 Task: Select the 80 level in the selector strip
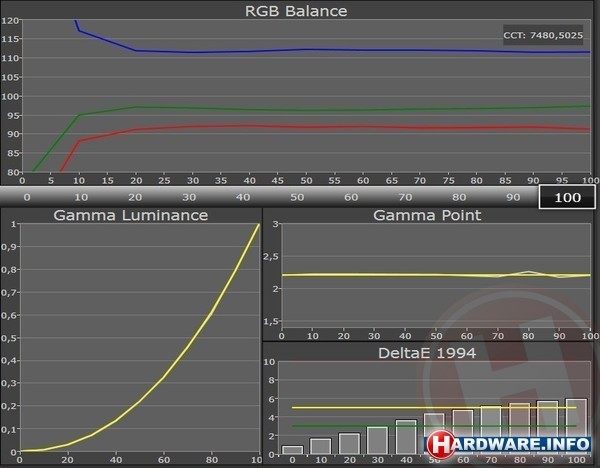click(x=459, y=197)
